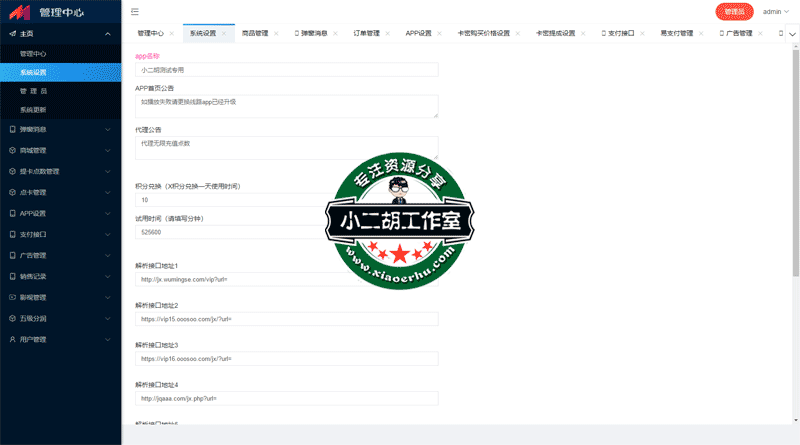The height and width of the screenshot is (445, 800).
Task: Click the hamburger collapse-sidebar icon
Action: click(x=135, y=12)
